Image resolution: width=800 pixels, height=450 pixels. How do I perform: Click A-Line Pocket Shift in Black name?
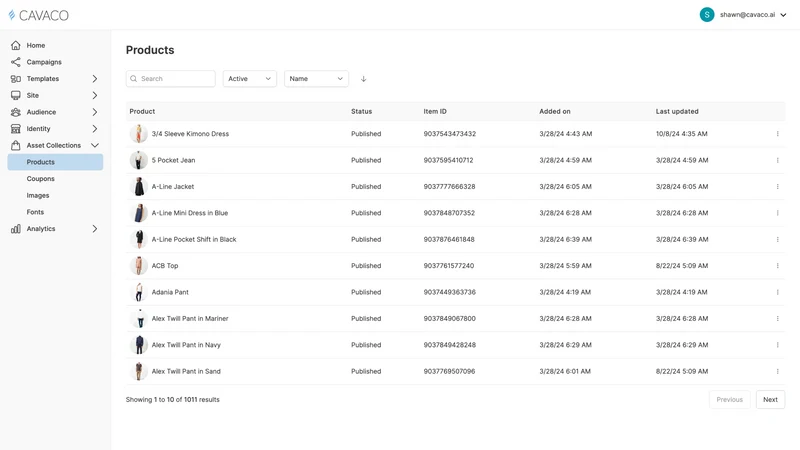coord(194,239)
